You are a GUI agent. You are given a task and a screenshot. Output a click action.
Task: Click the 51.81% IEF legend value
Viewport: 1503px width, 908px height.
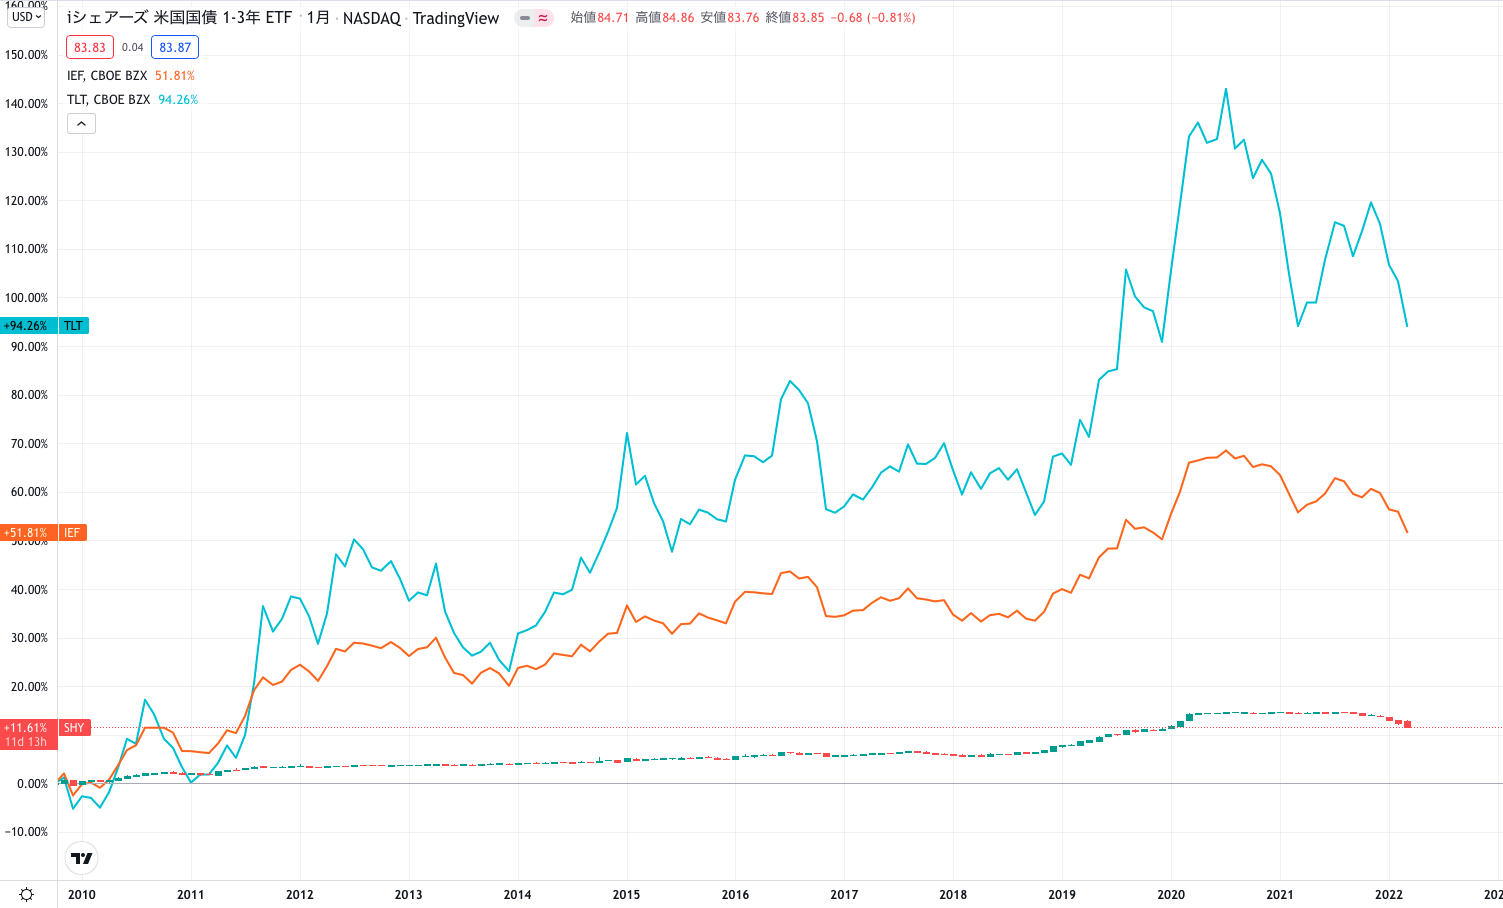[x=175, y=76]
